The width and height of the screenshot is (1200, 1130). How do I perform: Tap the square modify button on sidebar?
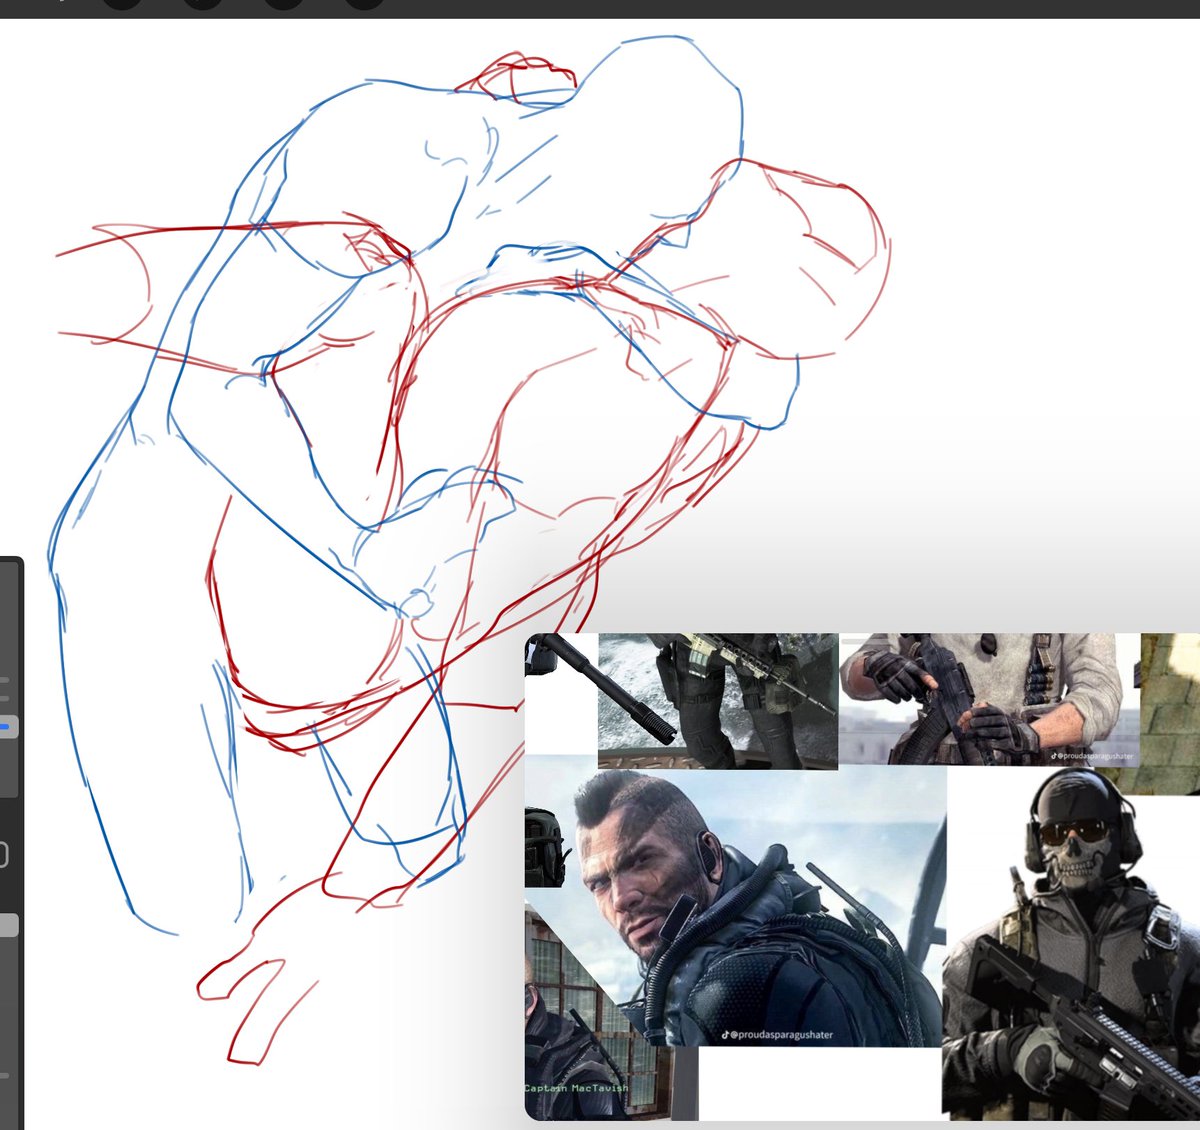4,855
